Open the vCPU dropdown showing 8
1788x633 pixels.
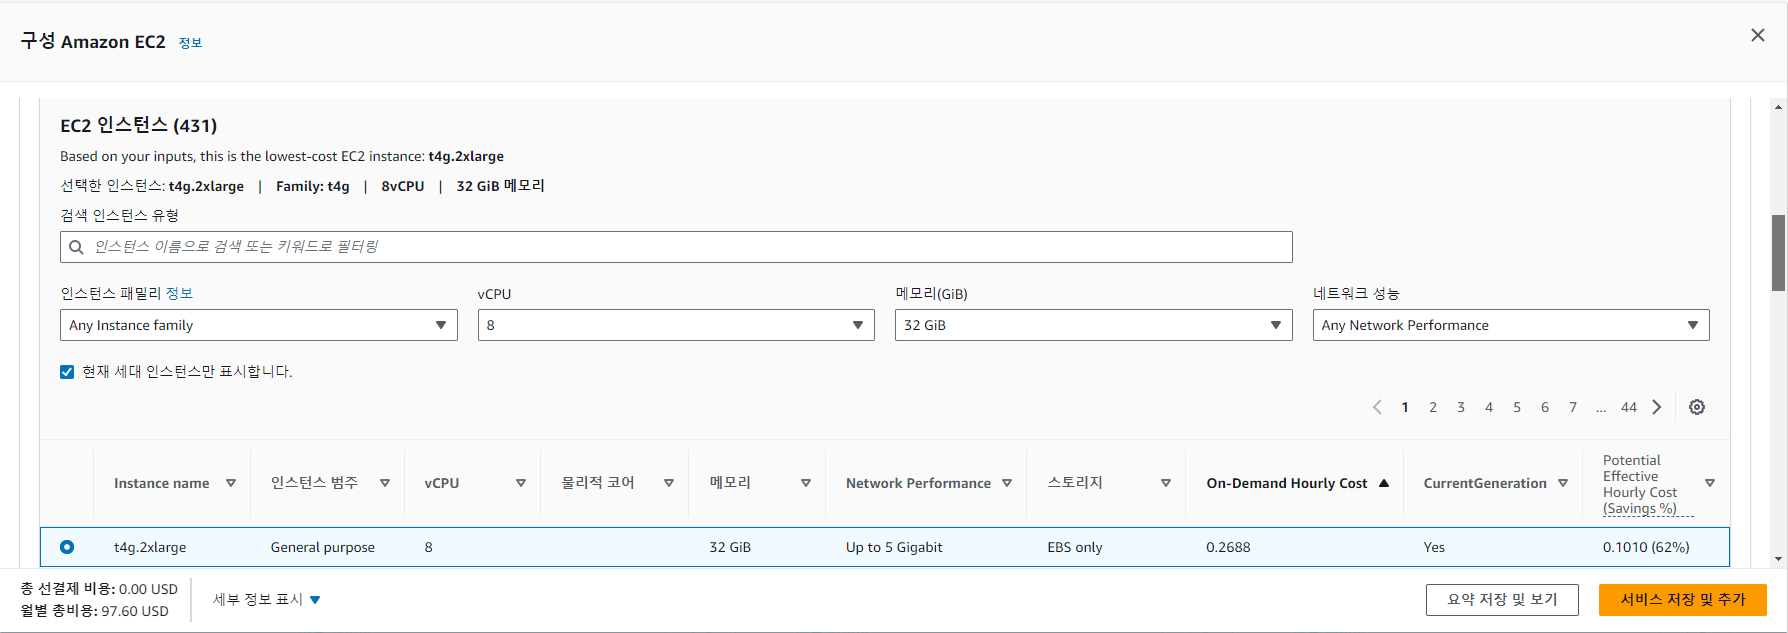[x=676, y=325]
